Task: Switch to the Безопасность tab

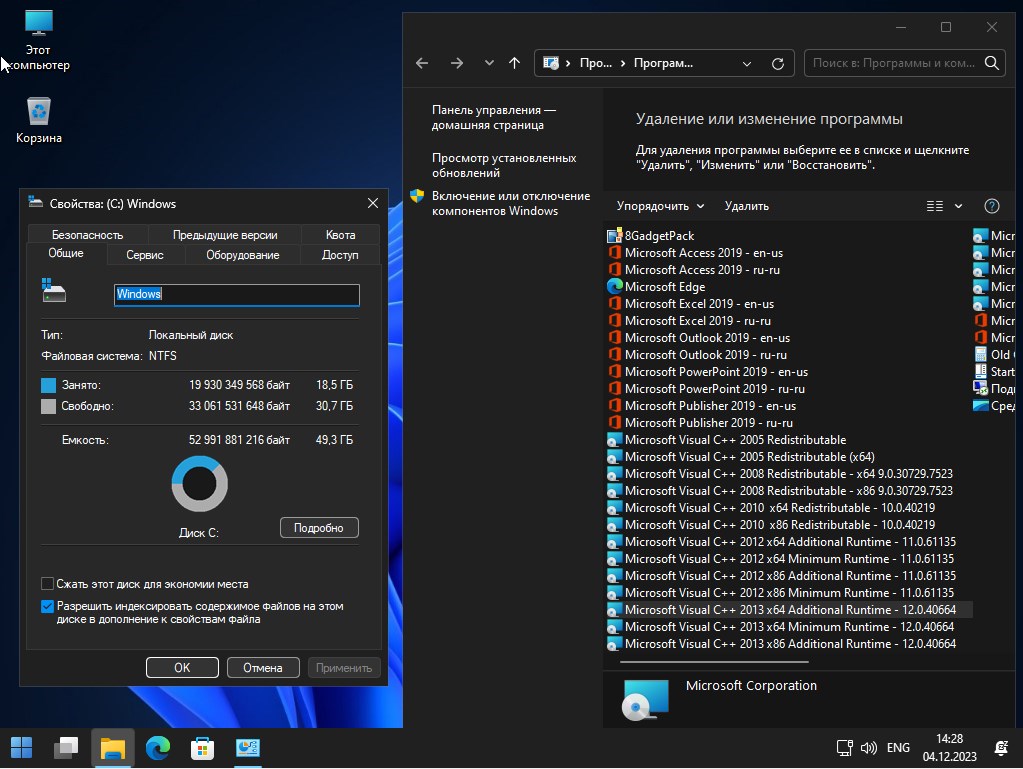Action: coord(88,235)
